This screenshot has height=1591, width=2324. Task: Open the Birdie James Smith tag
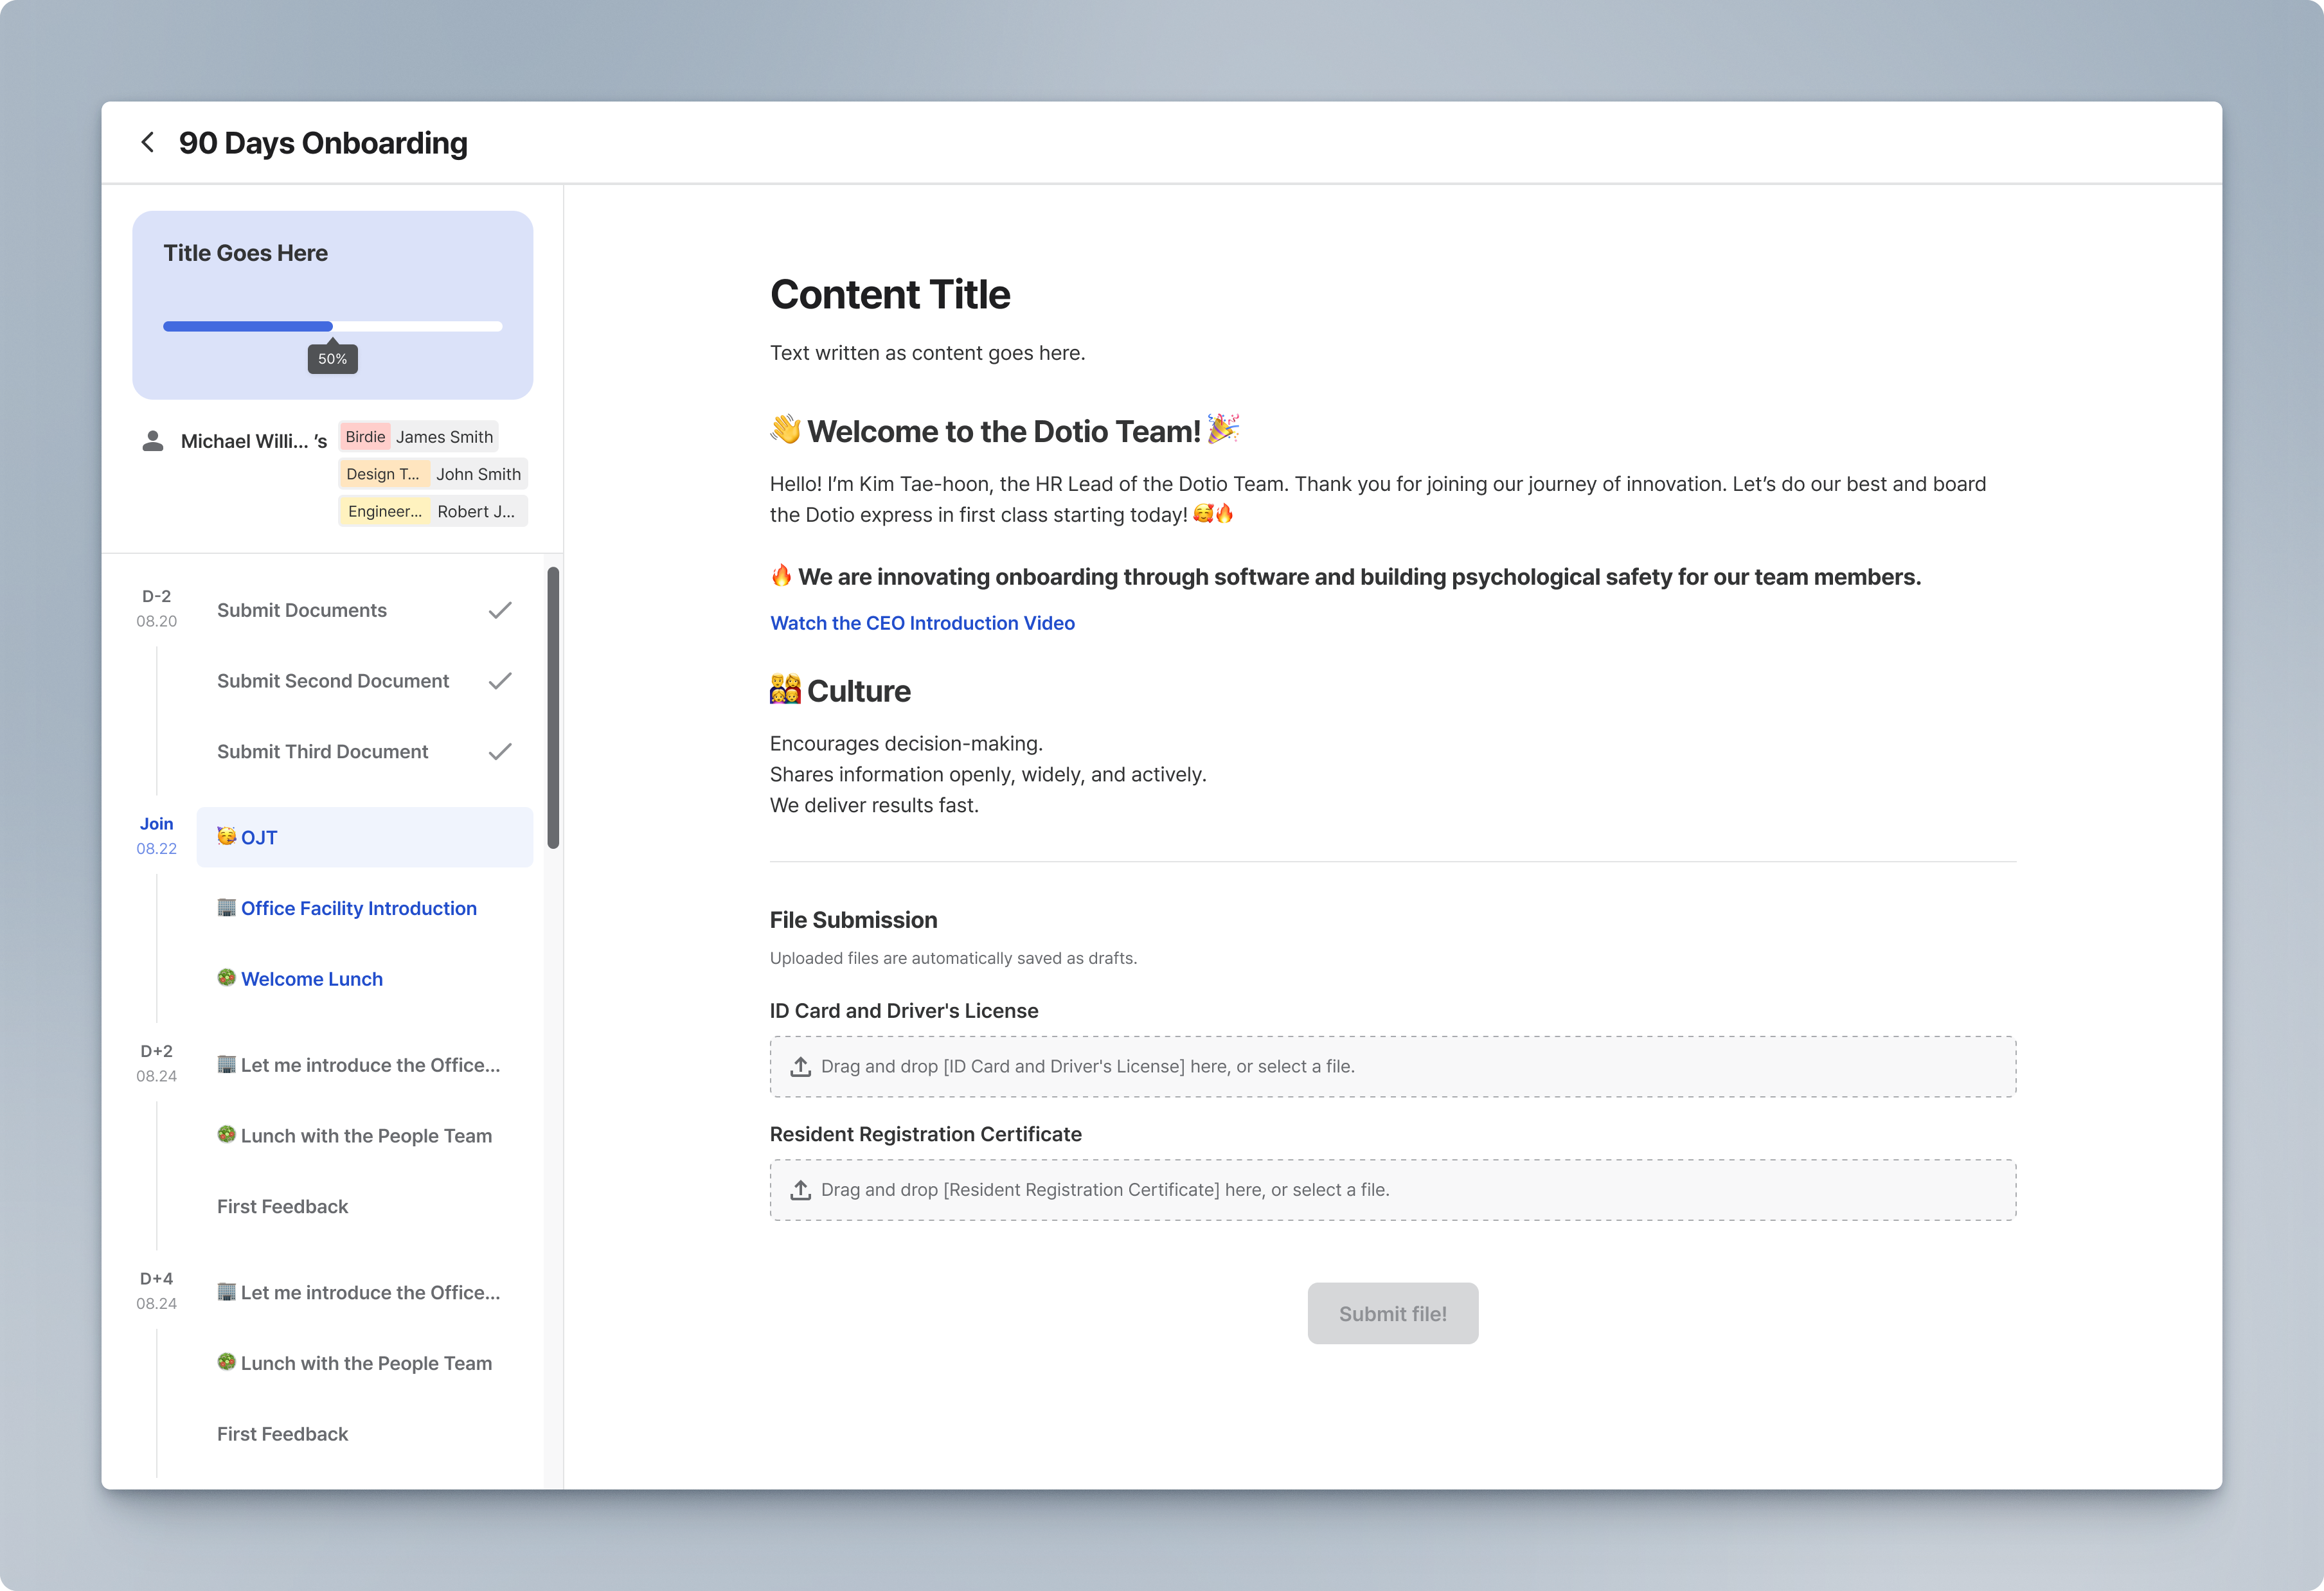pyautogui.click(x=418, y=437)
